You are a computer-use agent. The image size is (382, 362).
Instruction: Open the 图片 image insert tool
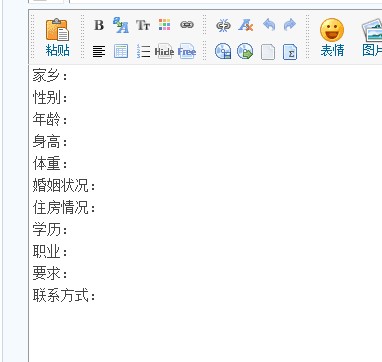(x=372, y=37)
